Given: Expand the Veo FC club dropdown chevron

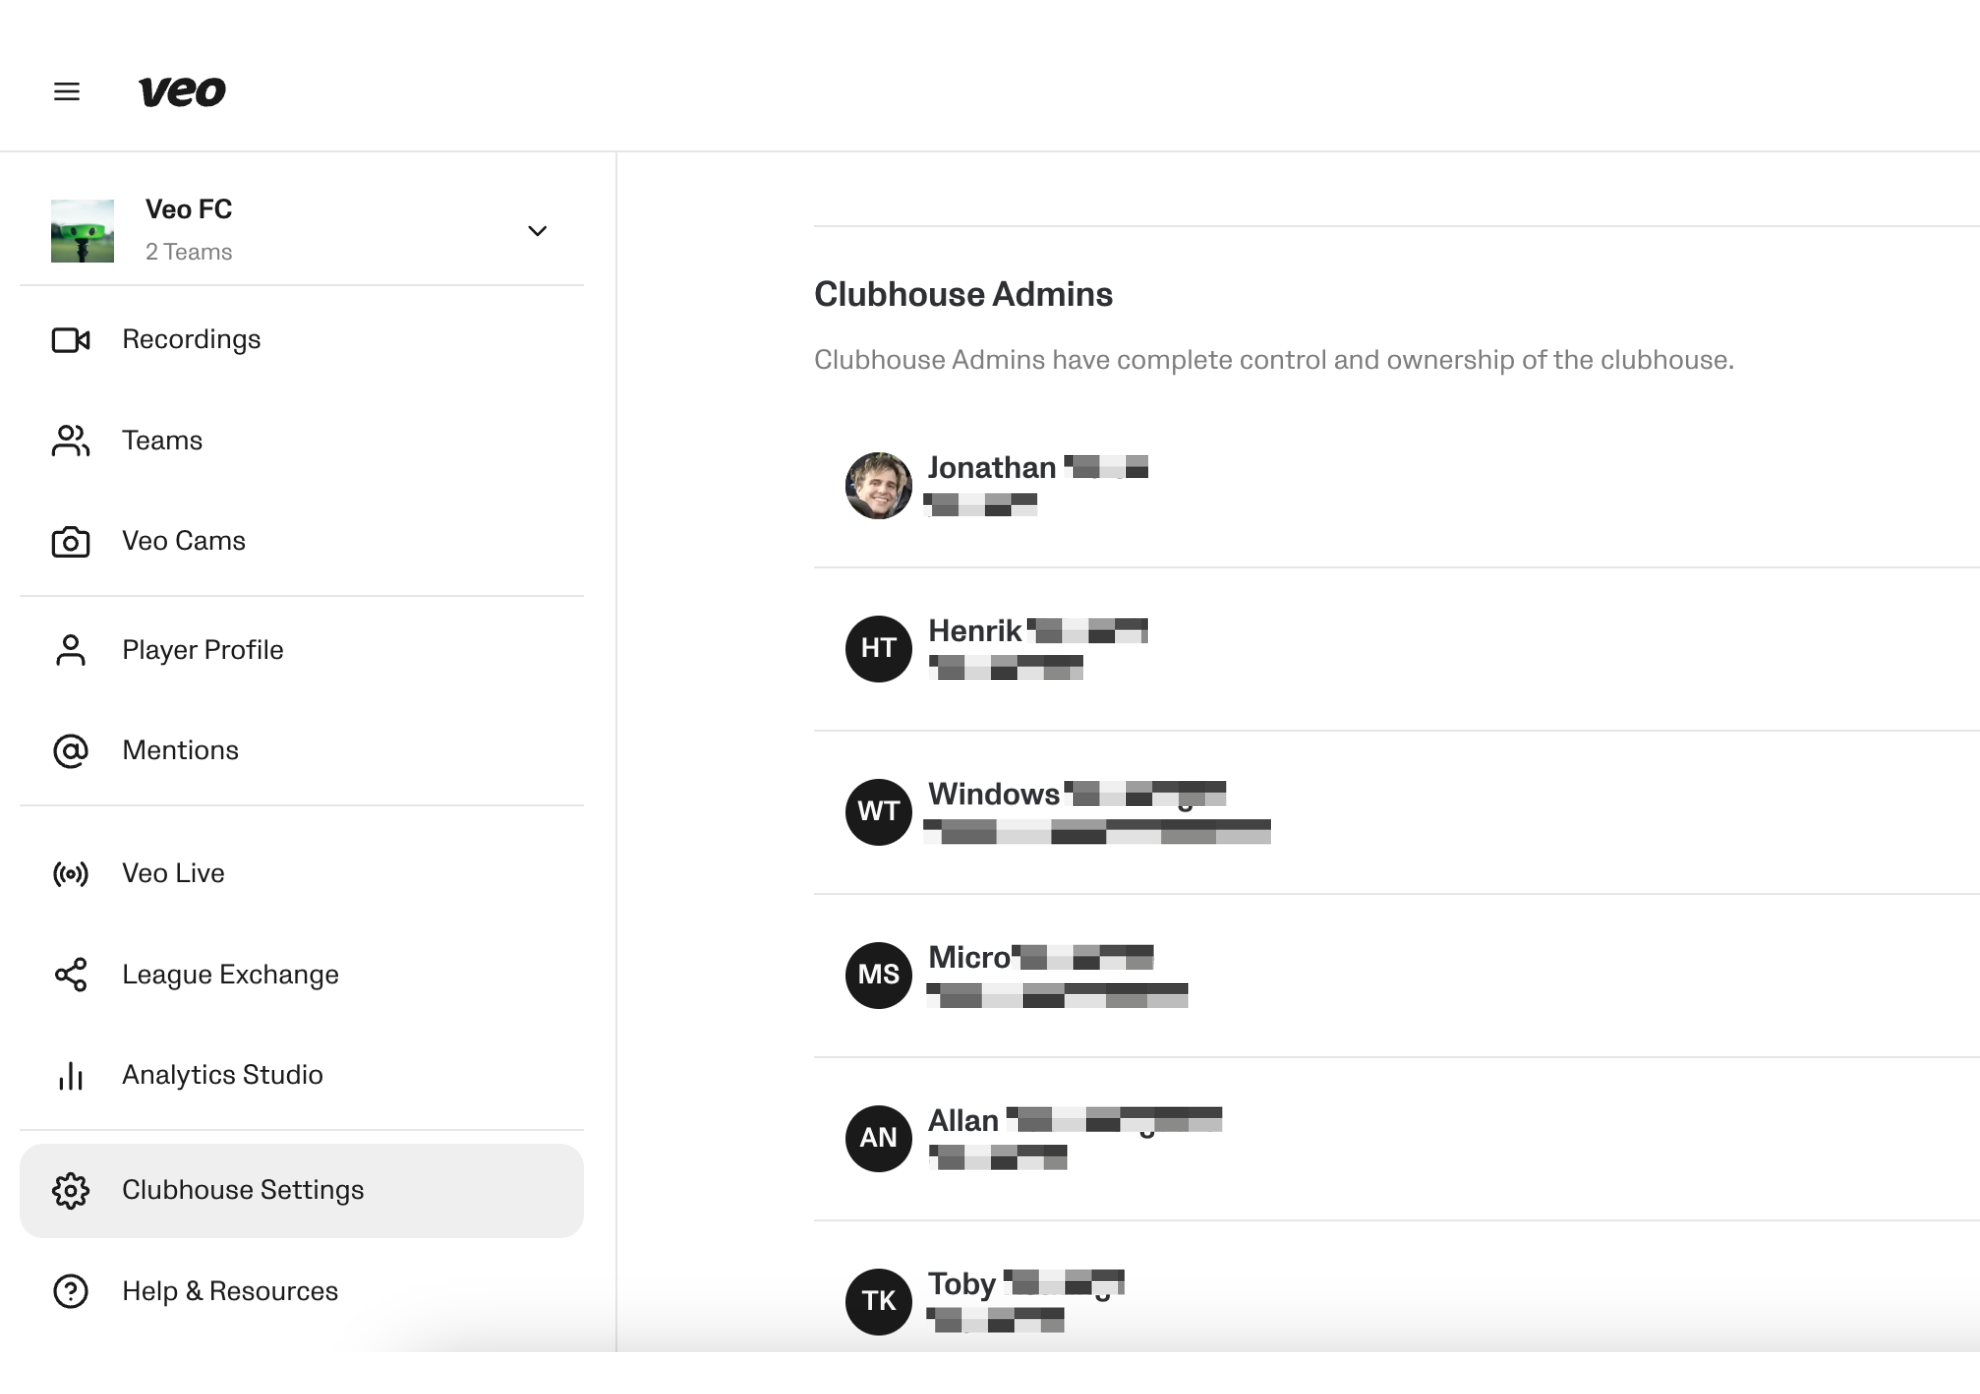Looking at the screenshot, I should point(537,231).
